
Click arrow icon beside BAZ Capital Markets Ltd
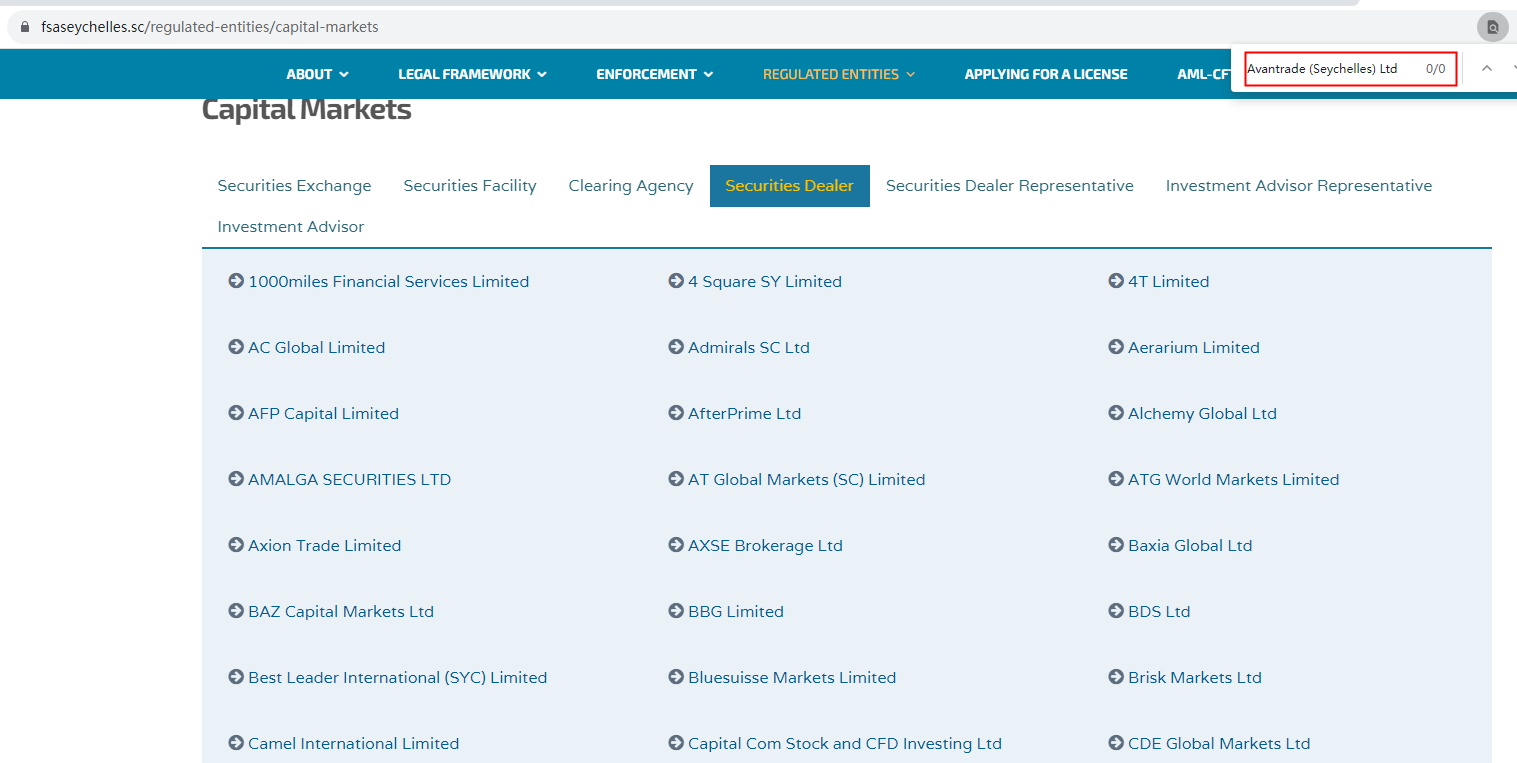pos(236,611)
